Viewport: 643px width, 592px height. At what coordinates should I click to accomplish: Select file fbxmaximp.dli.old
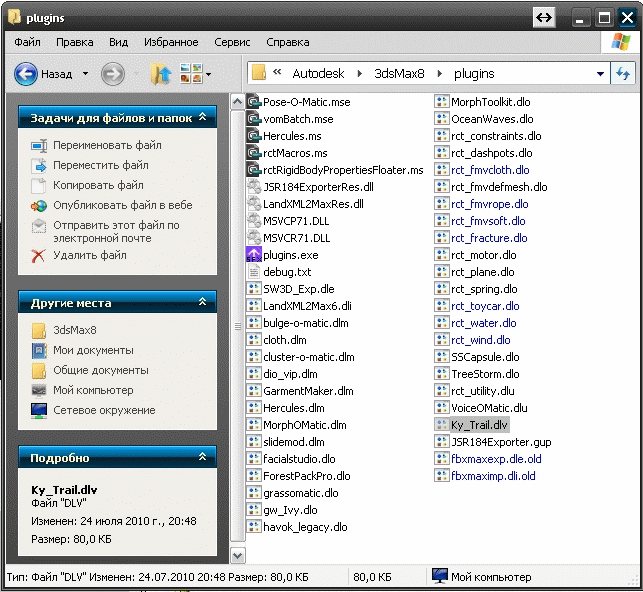point(493,476)
